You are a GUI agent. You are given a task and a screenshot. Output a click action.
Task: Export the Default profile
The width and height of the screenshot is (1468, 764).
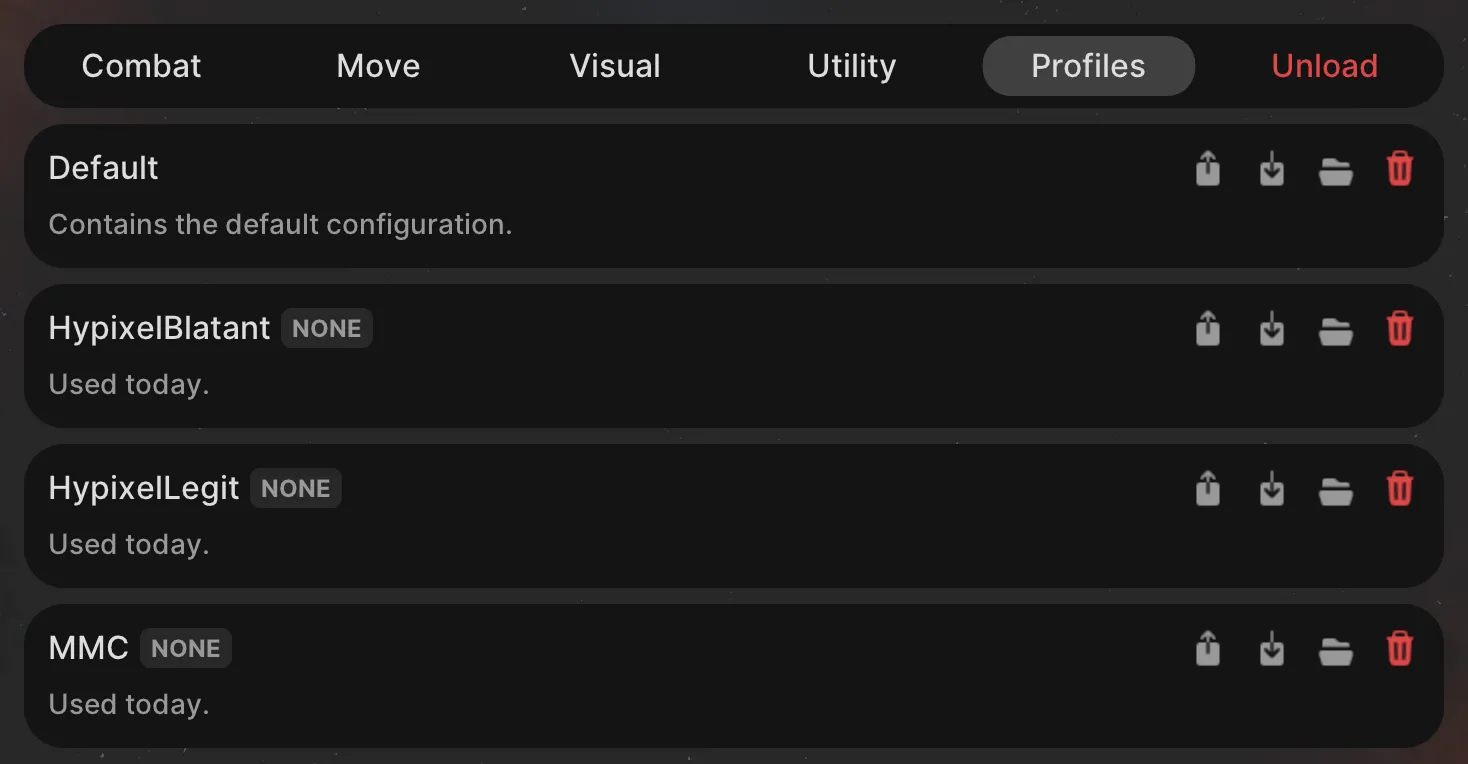[x=1207, y=169]
